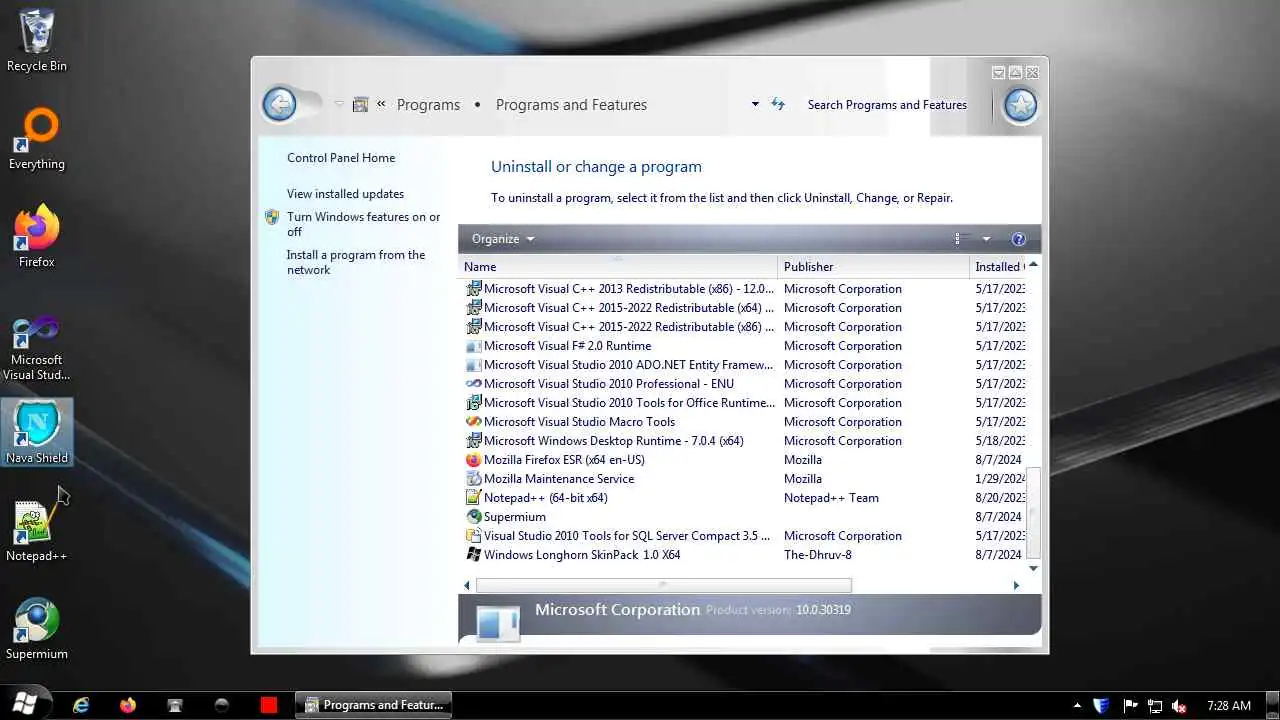Click Mozilla Firefox ESR program icon
1280x720 pixels.
pyautogui.click(x=473, y=460)
